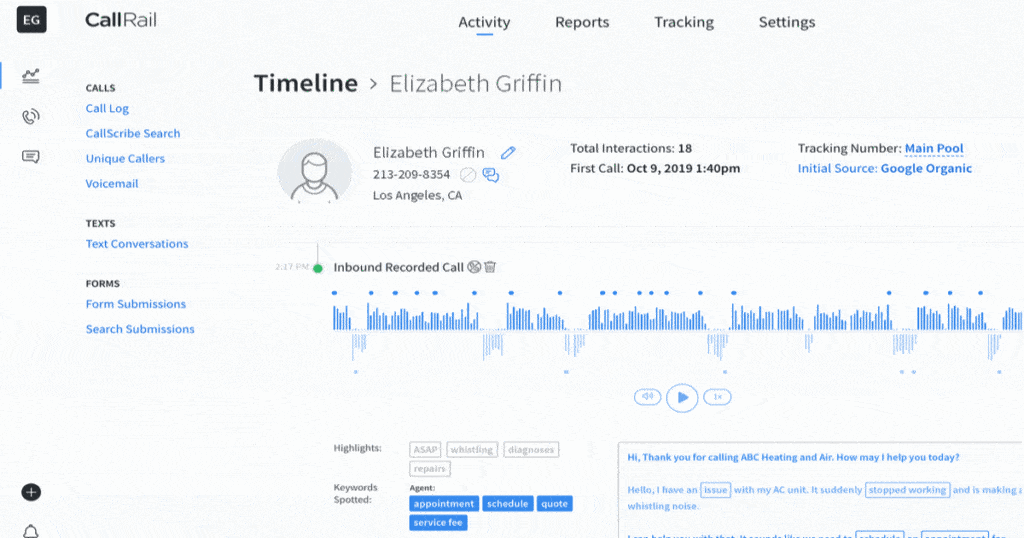Screen dimensions: 1024x538
Task: Click the call recording waveform
Action: [678, 330]
